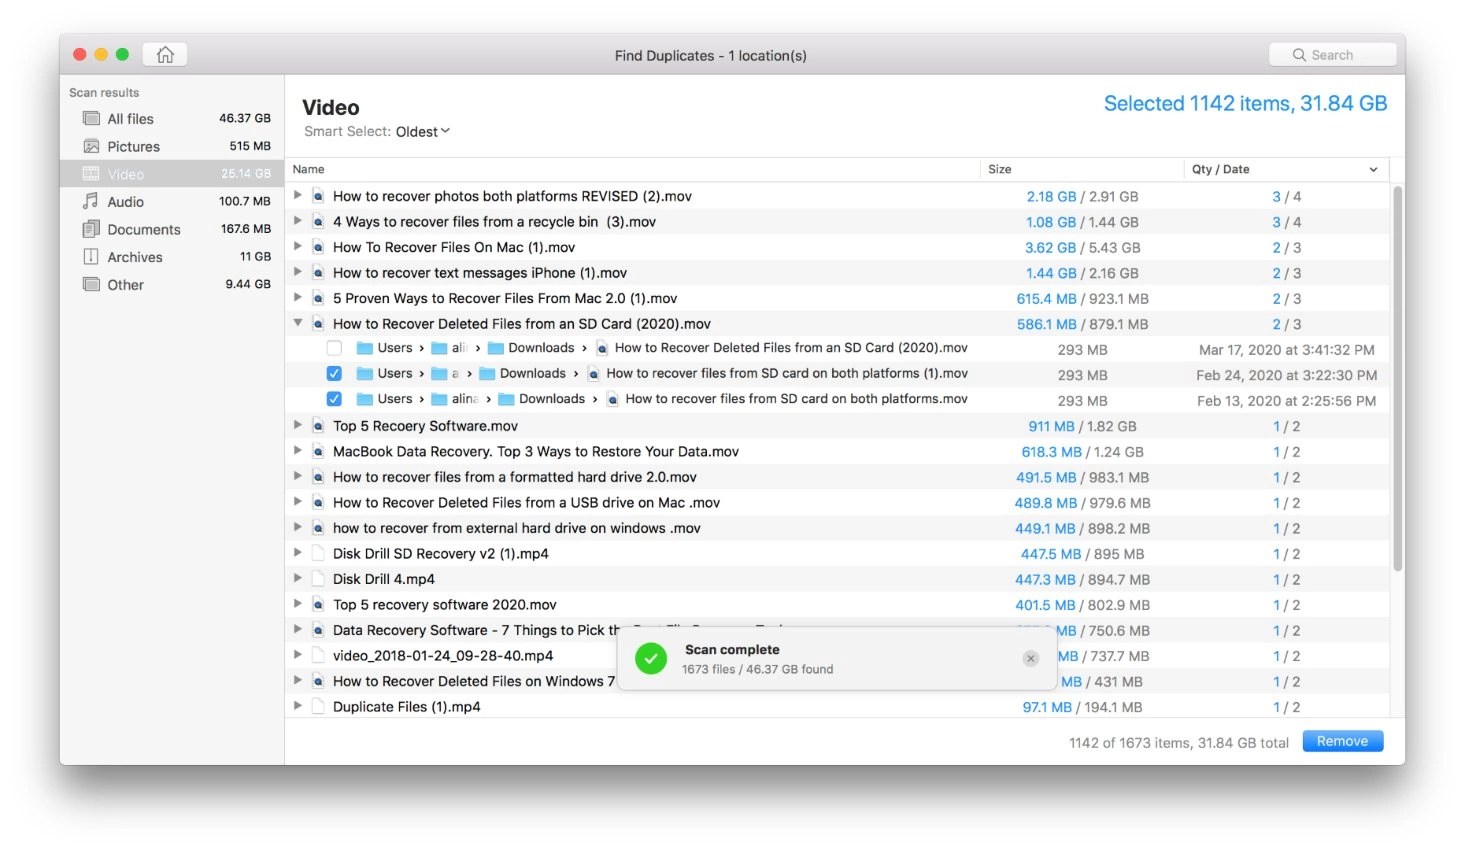Viewport: 1465px width, 850px height.
Task: Click the Remove button
Action: [1342, 741]
